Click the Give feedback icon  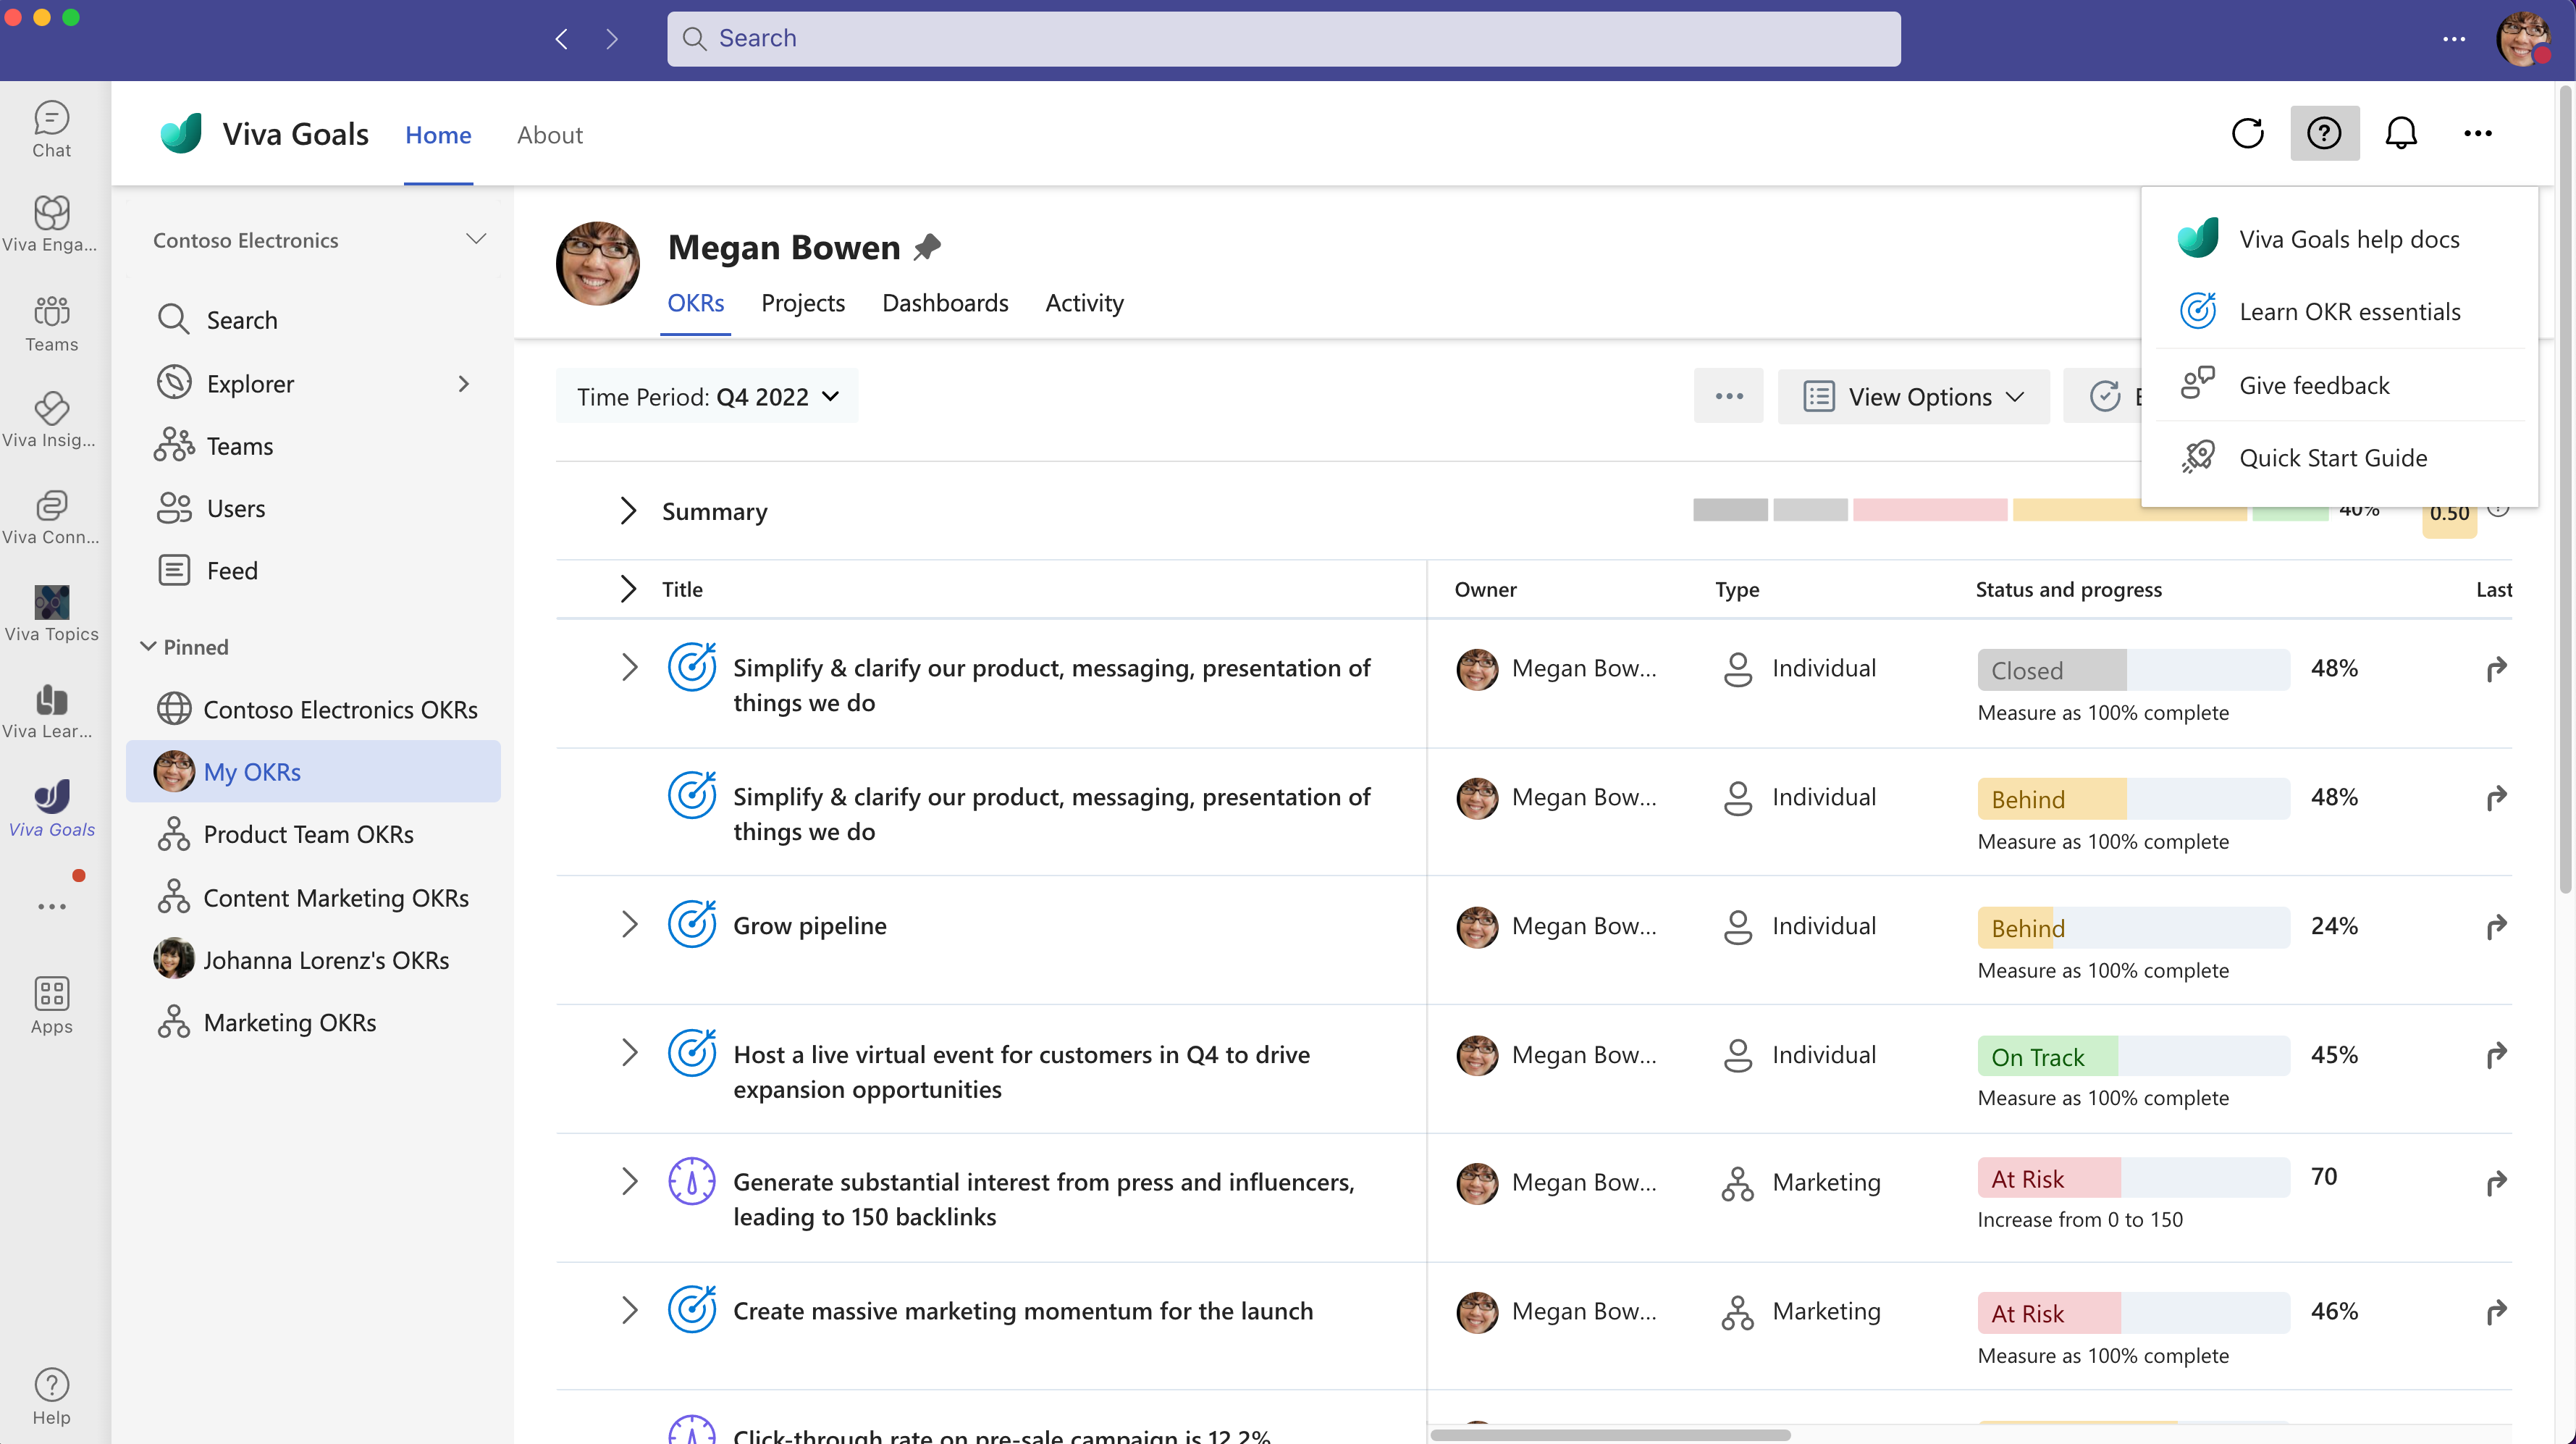point(2197,382)
